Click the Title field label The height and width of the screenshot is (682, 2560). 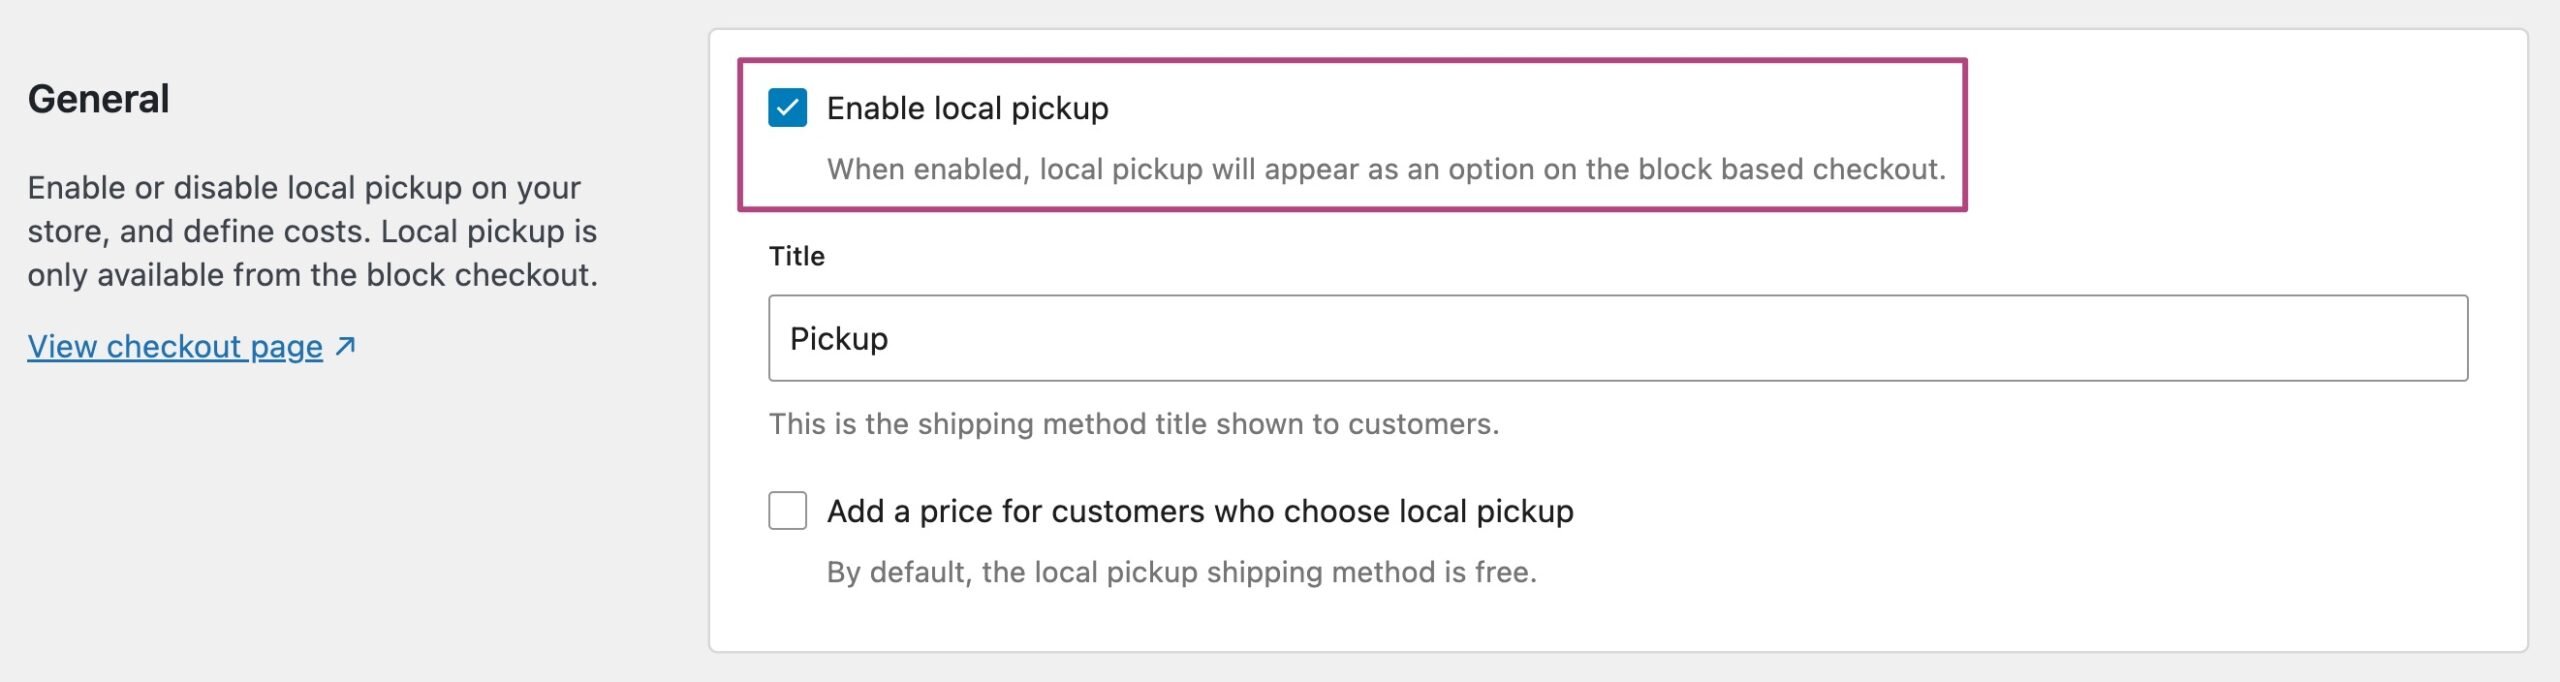(x=796, y=256)
